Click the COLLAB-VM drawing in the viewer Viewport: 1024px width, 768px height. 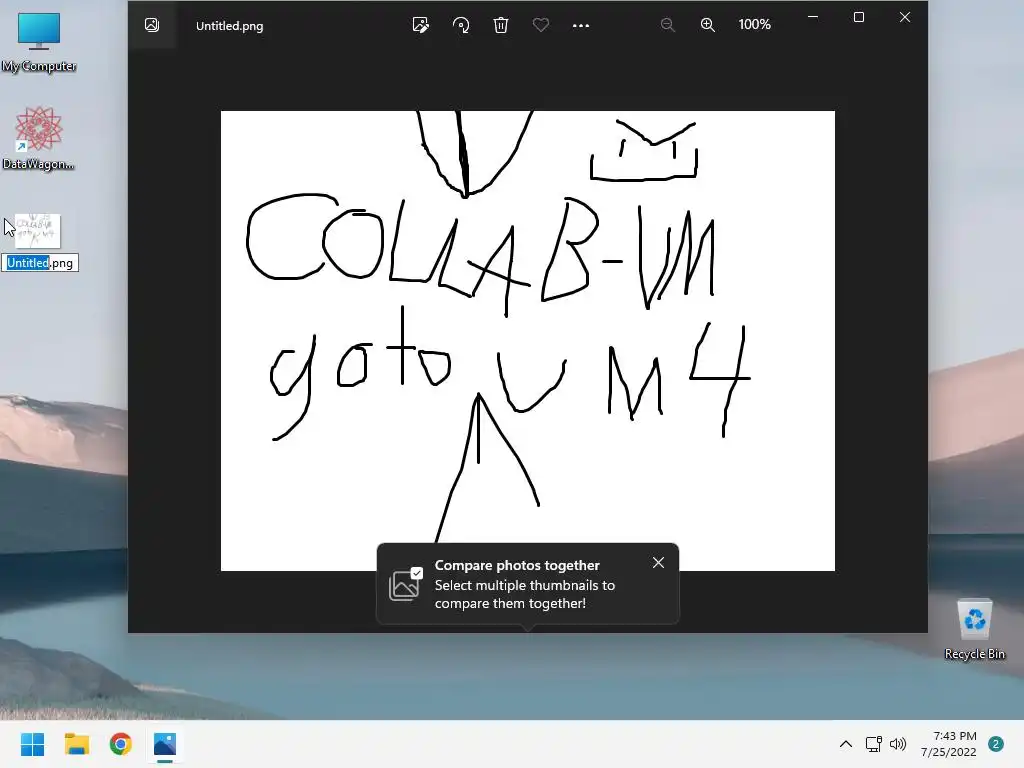(528, 341)
